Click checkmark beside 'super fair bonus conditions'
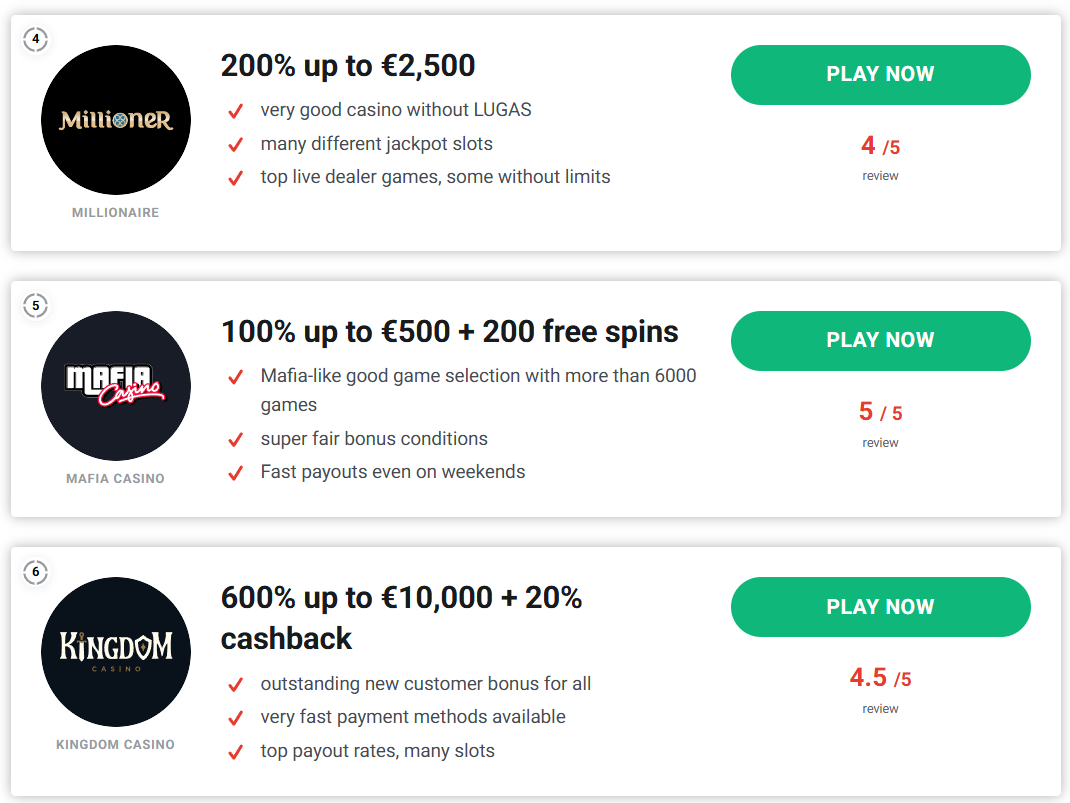1070x803 pixels. tap(236, 440)
